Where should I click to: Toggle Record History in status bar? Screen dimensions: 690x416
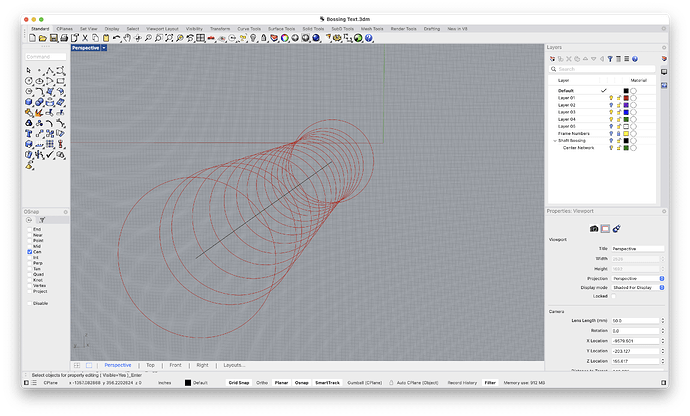[x=462, y=383]
